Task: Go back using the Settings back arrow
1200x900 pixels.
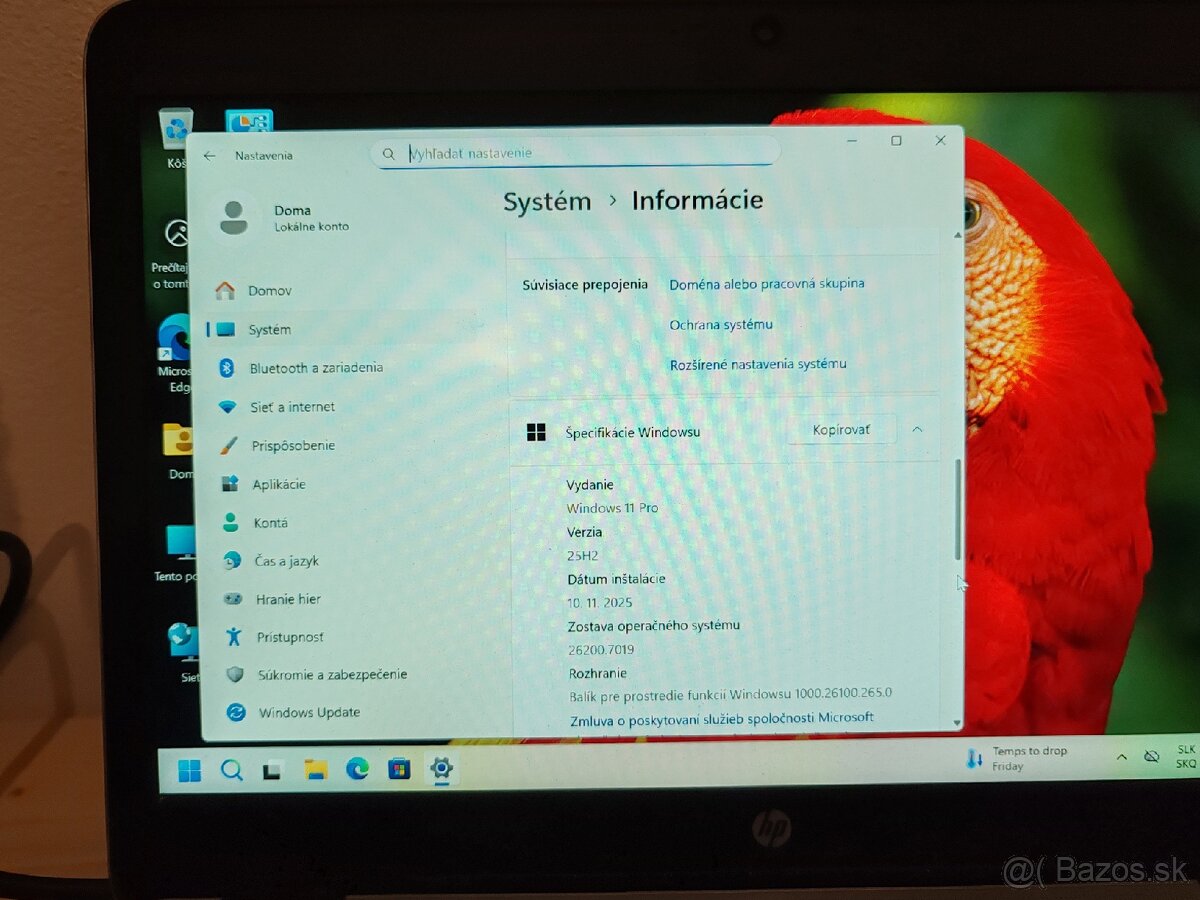Action: [210, 156]
